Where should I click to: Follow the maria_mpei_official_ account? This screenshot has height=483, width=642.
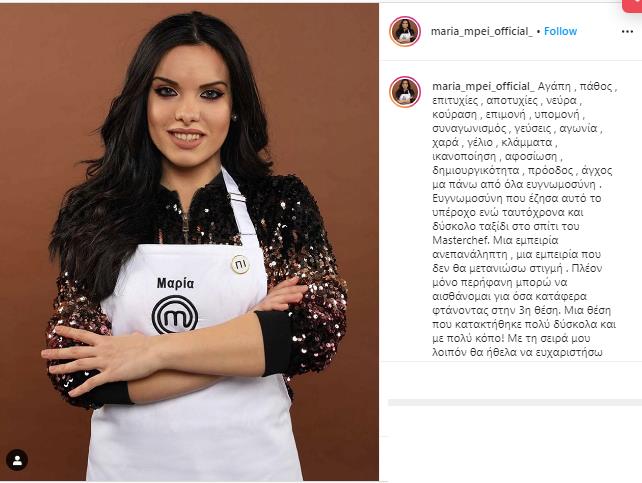coord(560,31)
